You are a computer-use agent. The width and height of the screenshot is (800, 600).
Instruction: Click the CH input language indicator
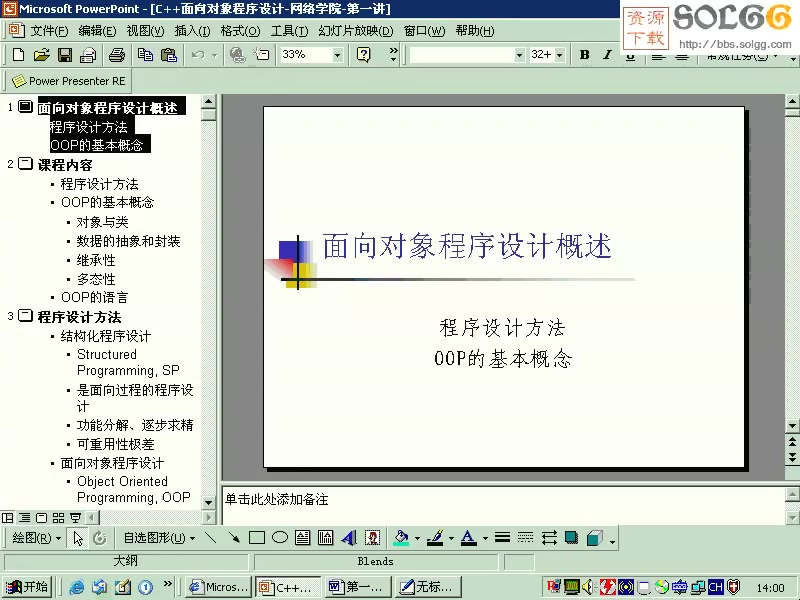coord(716,587)
